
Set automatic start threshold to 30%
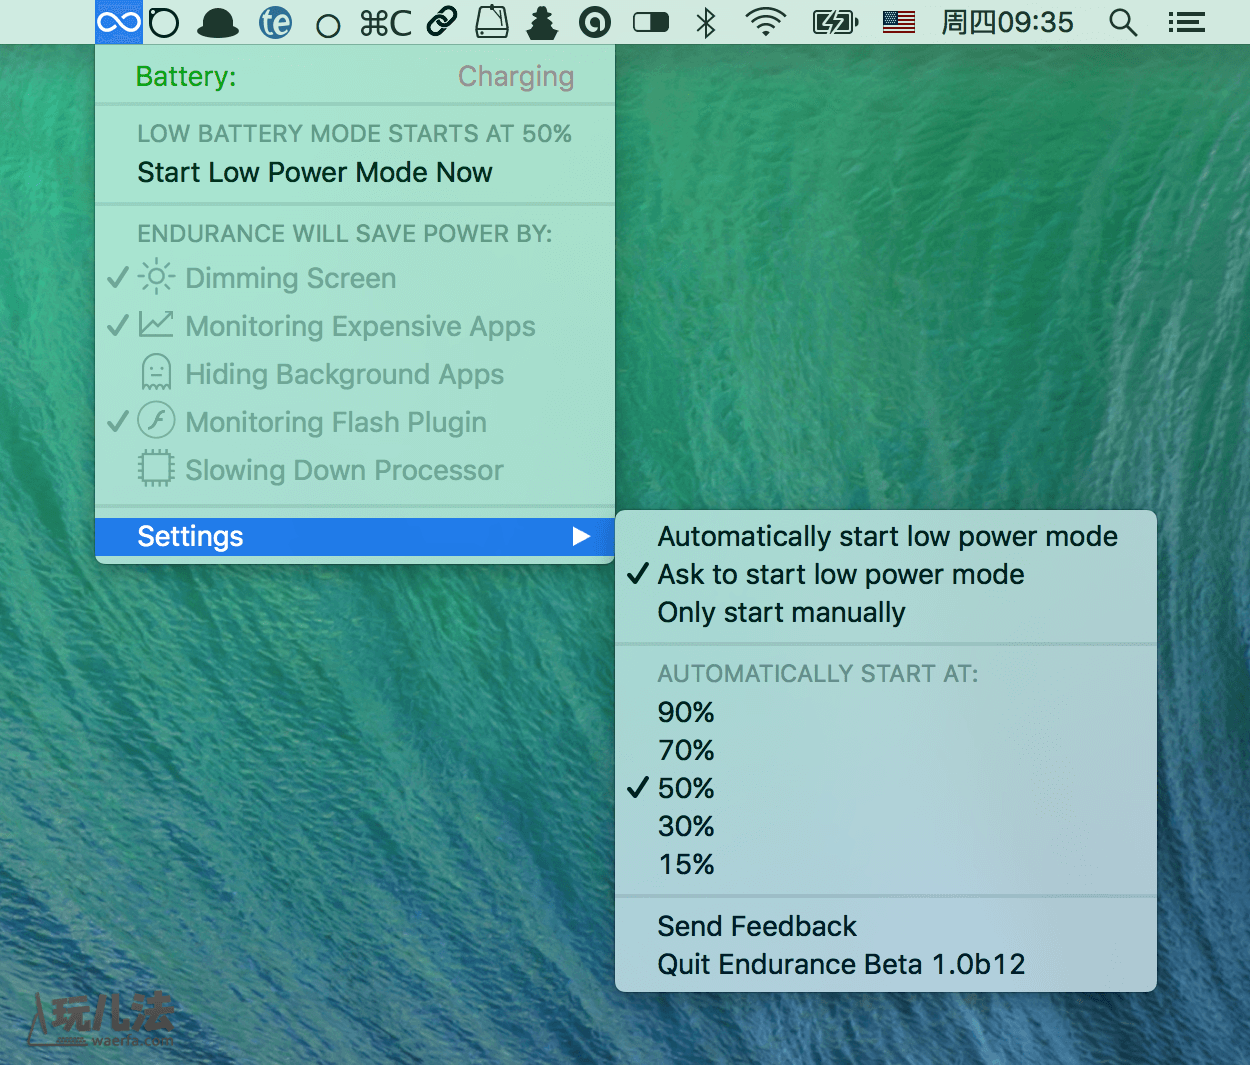pos(886,826)
